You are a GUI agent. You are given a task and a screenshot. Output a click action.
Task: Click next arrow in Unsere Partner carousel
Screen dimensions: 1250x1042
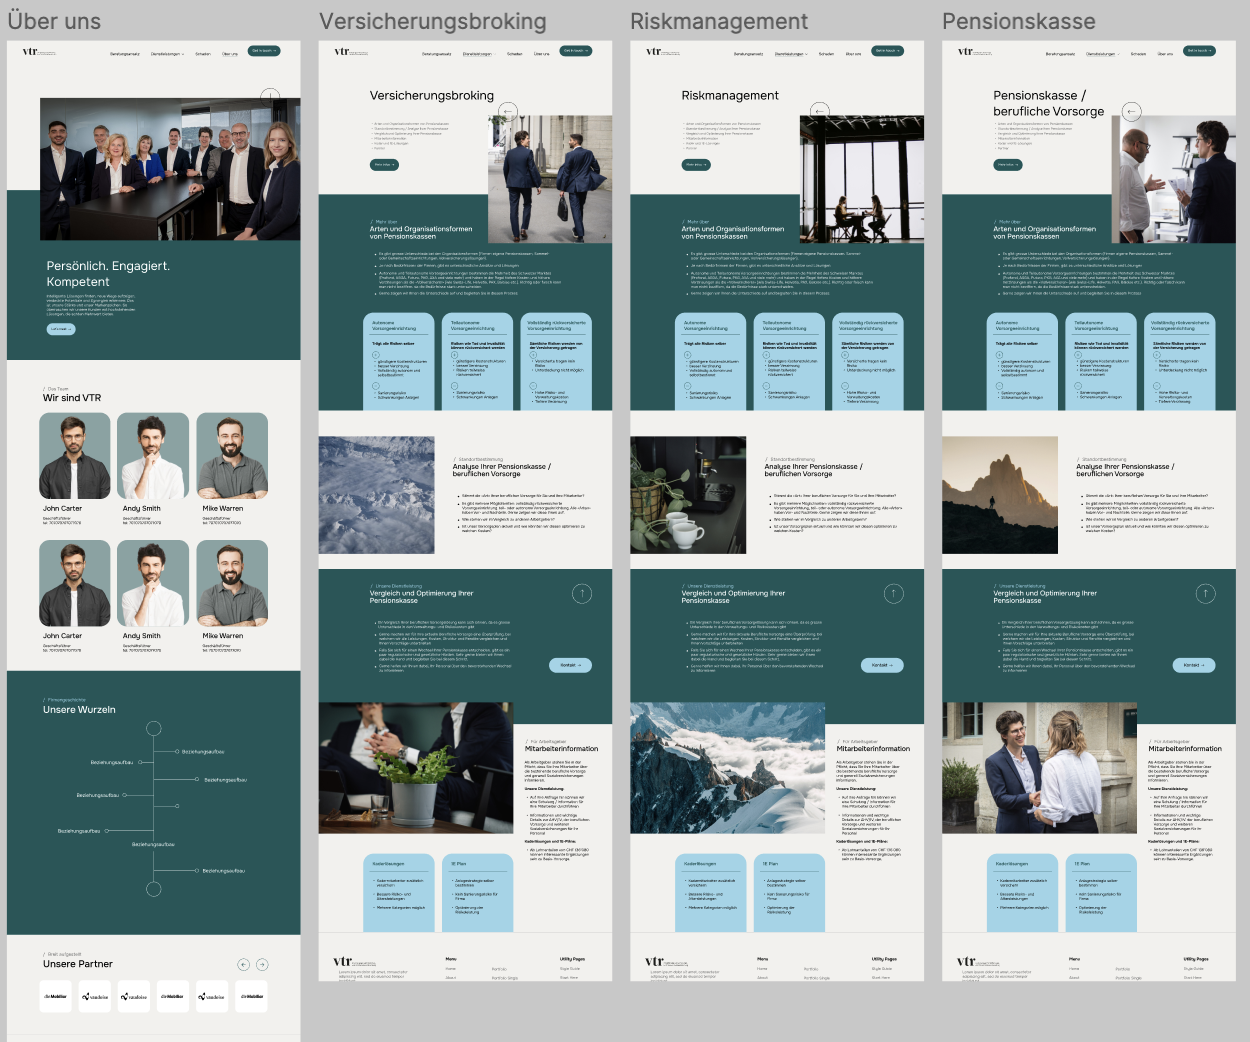[x=262, y=965]
